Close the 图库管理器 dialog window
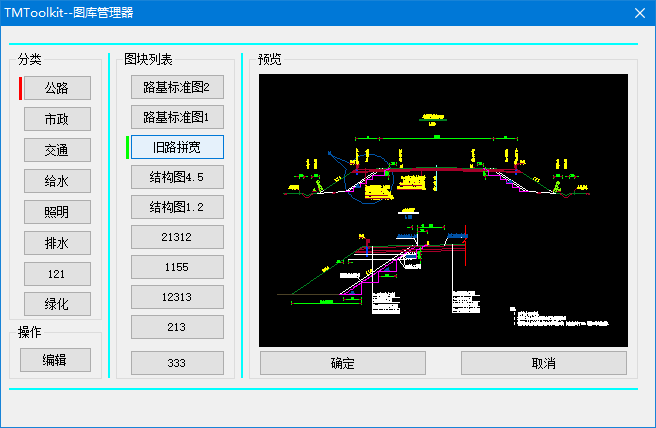656x428 pixels. [x=638, y=12]
